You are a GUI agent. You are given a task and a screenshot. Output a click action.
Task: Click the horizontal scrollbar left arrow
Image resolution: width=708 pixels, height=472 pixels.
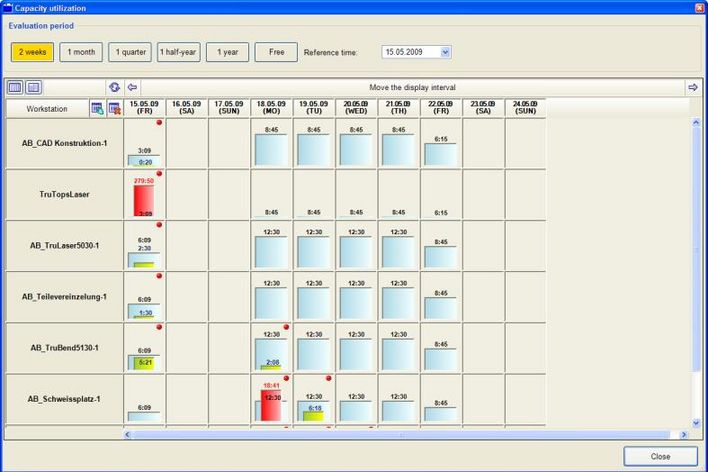(128, 435)
